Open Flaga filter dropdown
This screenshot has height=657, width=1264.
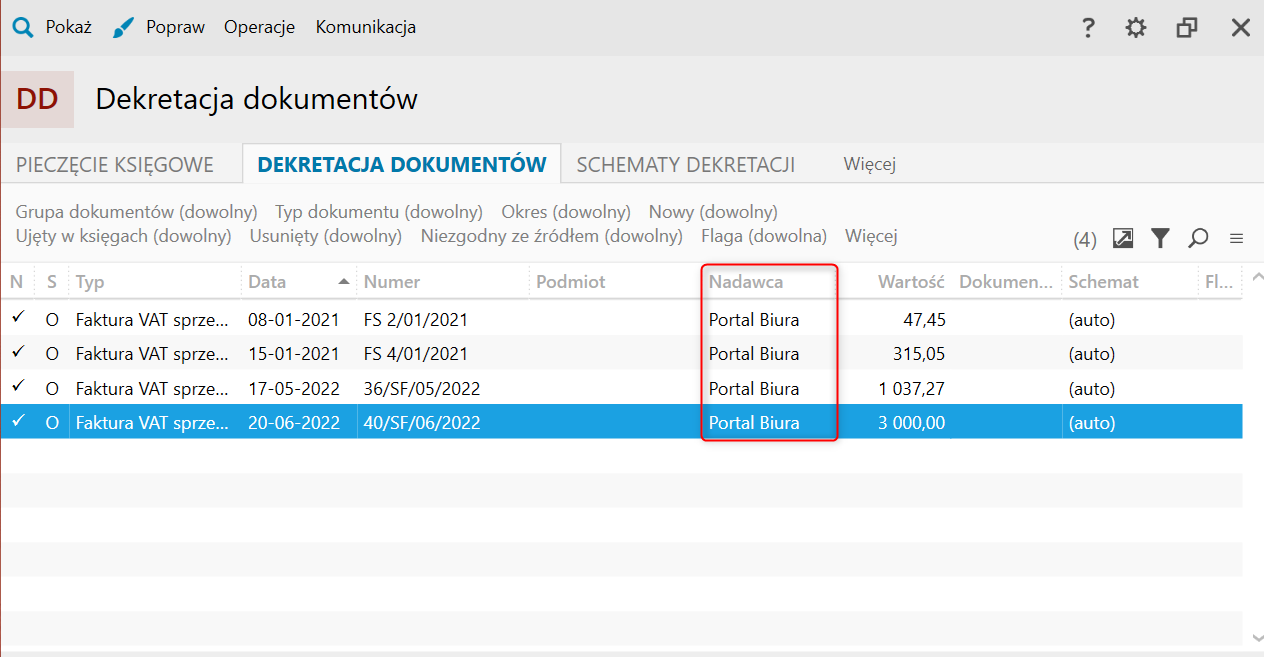point(764,236)
